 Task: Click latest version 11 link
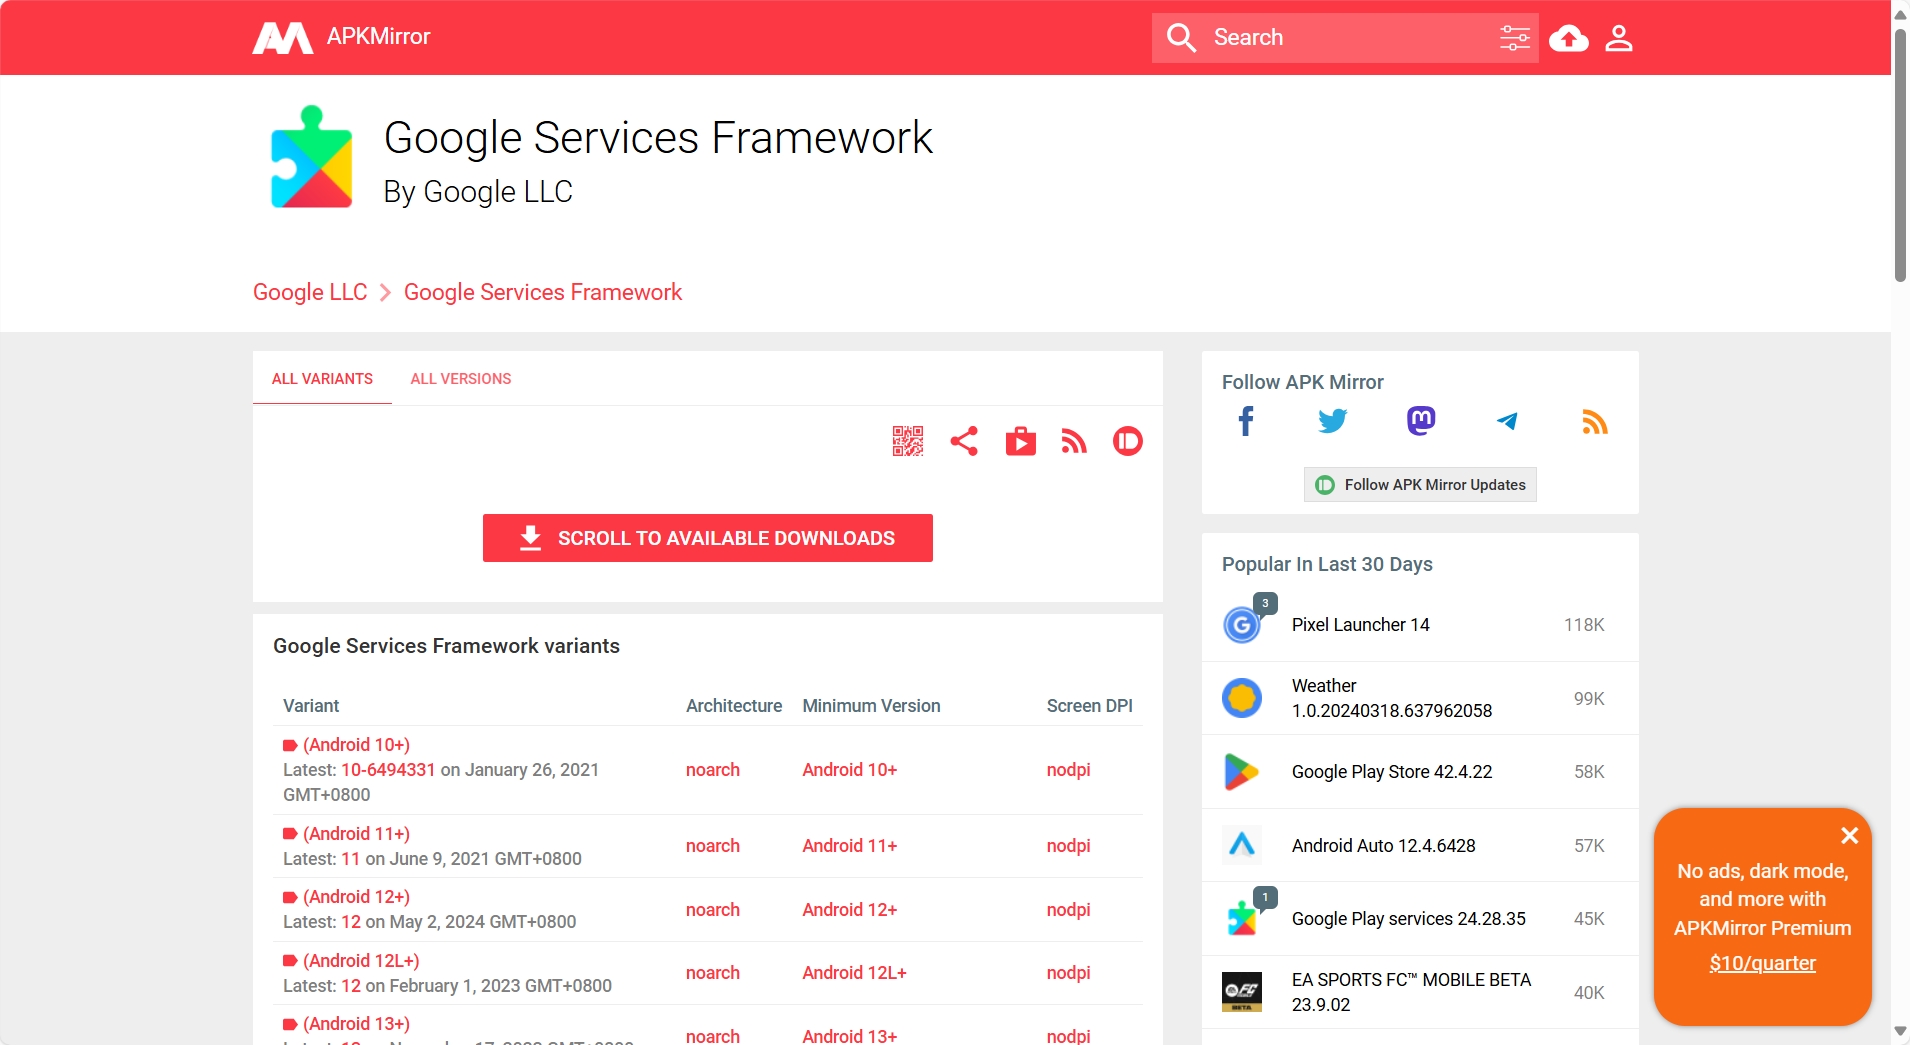pyautogui.click(x=350, y=859)
